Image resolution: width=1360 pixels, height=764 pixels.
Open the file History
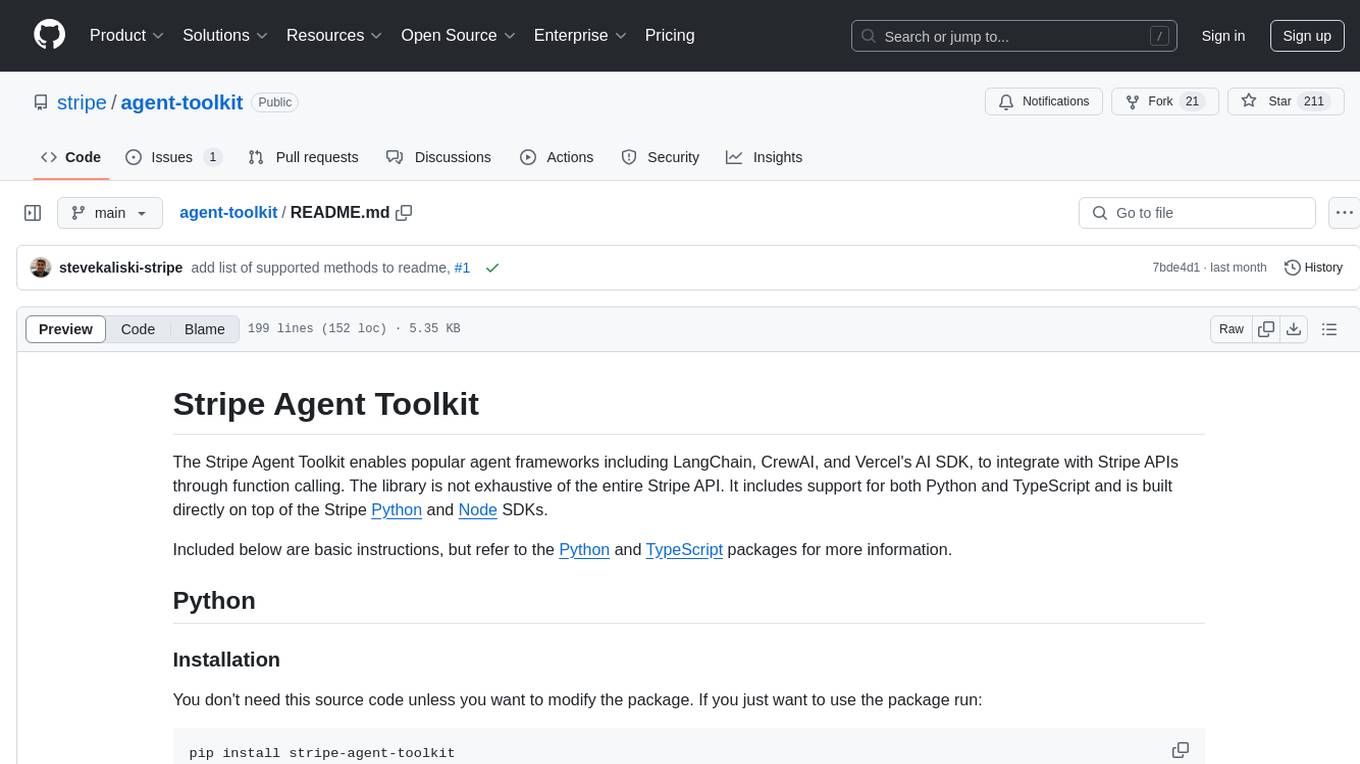coord(1313,268)
